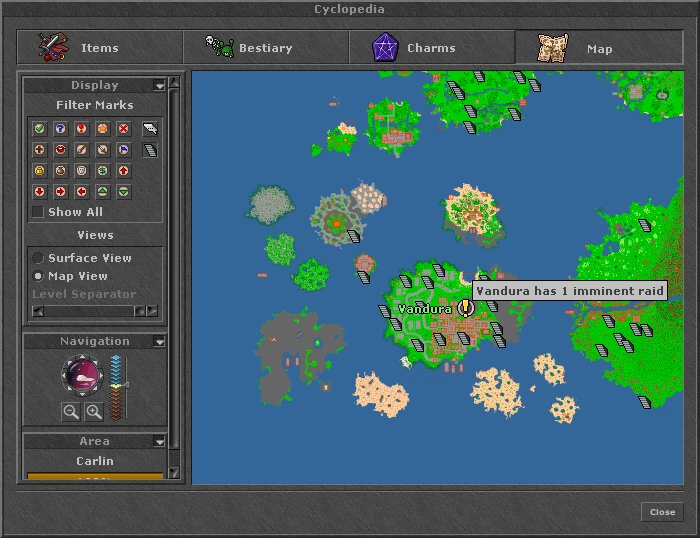Click sidebar scrollbar down arrow
The width and height of the screenshot is (700, 538).
[174, 472]
